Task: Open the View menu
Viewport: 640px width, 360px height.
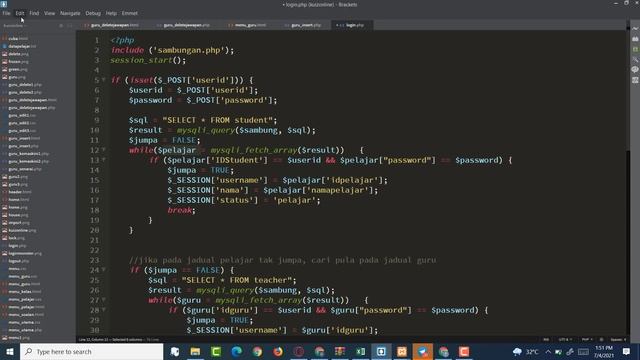Action: click(x=49, y=13)
